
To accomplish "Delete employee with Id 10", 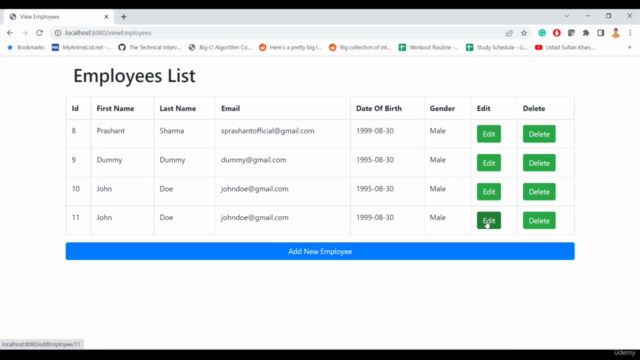I will point(539,192).
